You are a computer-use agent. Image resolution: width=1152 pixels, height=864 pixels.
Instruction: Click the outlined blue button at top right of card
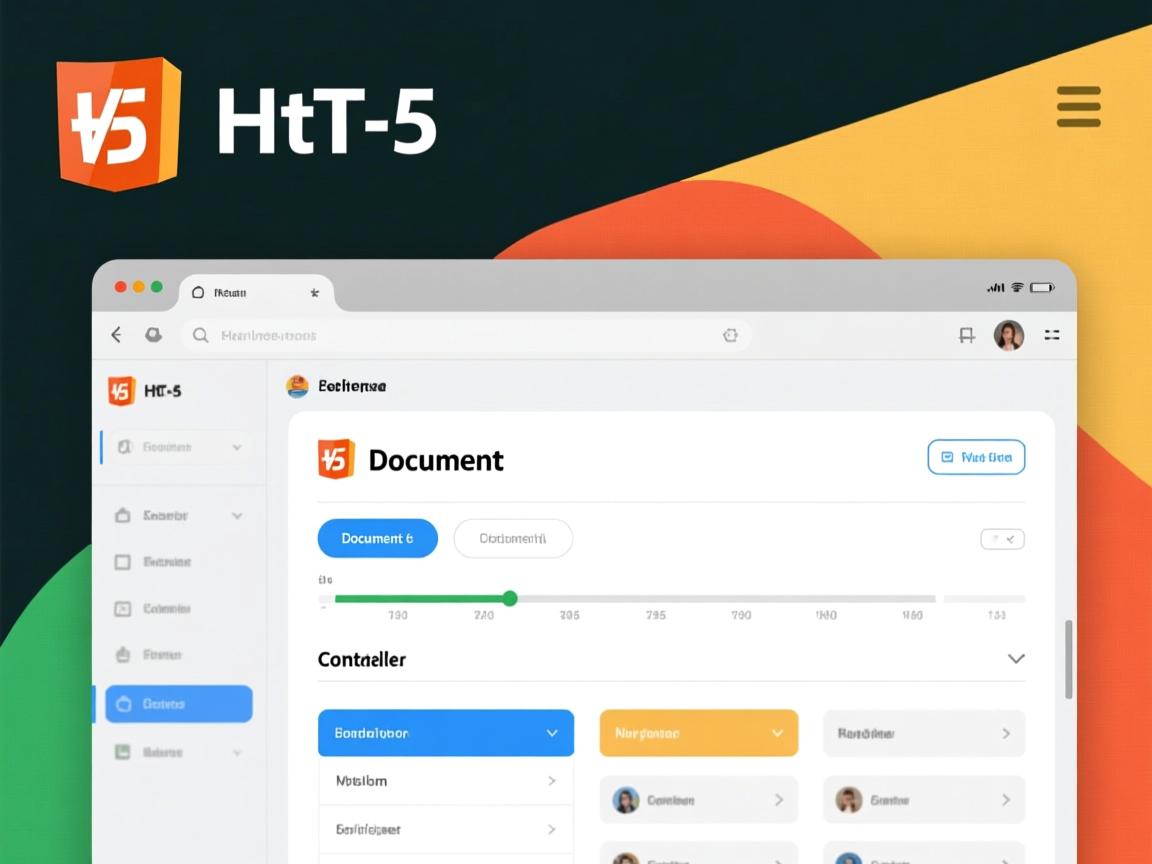point(976,457)
